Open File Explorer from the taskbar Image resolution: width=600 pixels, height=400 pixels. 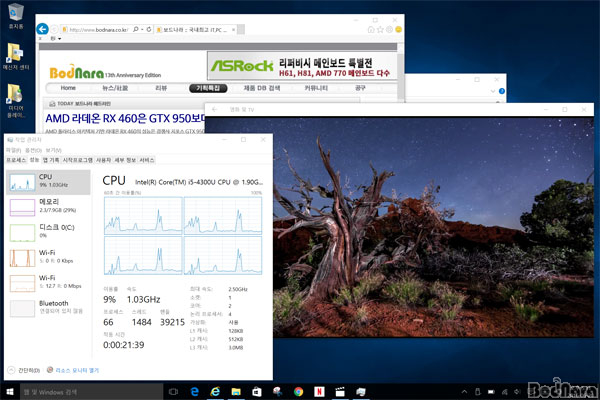click(x=236, y=392)
